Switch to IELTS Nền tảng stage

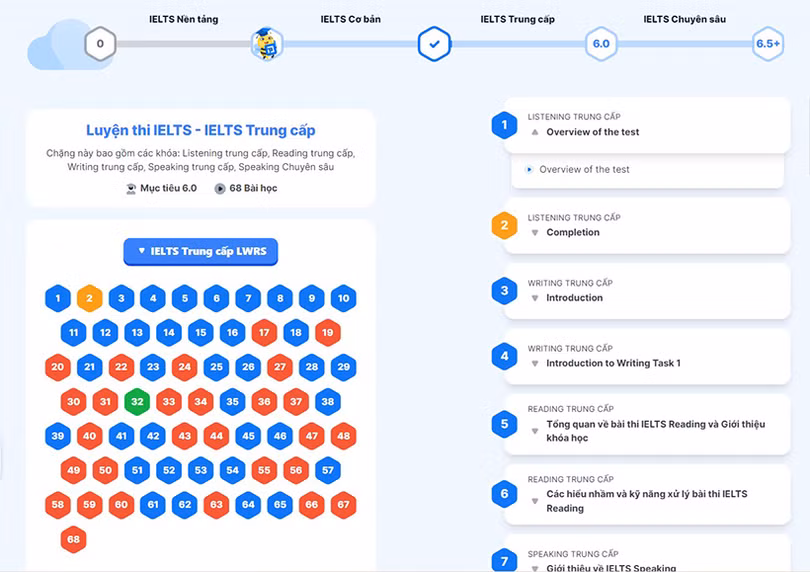[183, 19]
